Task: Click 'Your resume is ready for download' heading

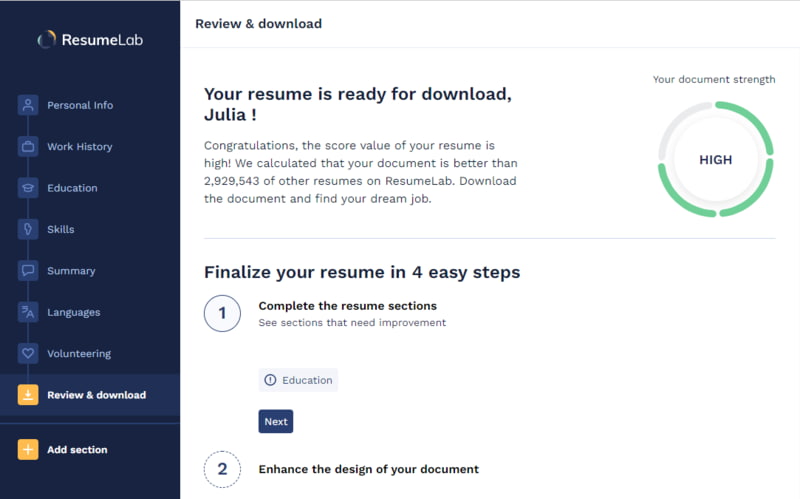Action: 358,104
